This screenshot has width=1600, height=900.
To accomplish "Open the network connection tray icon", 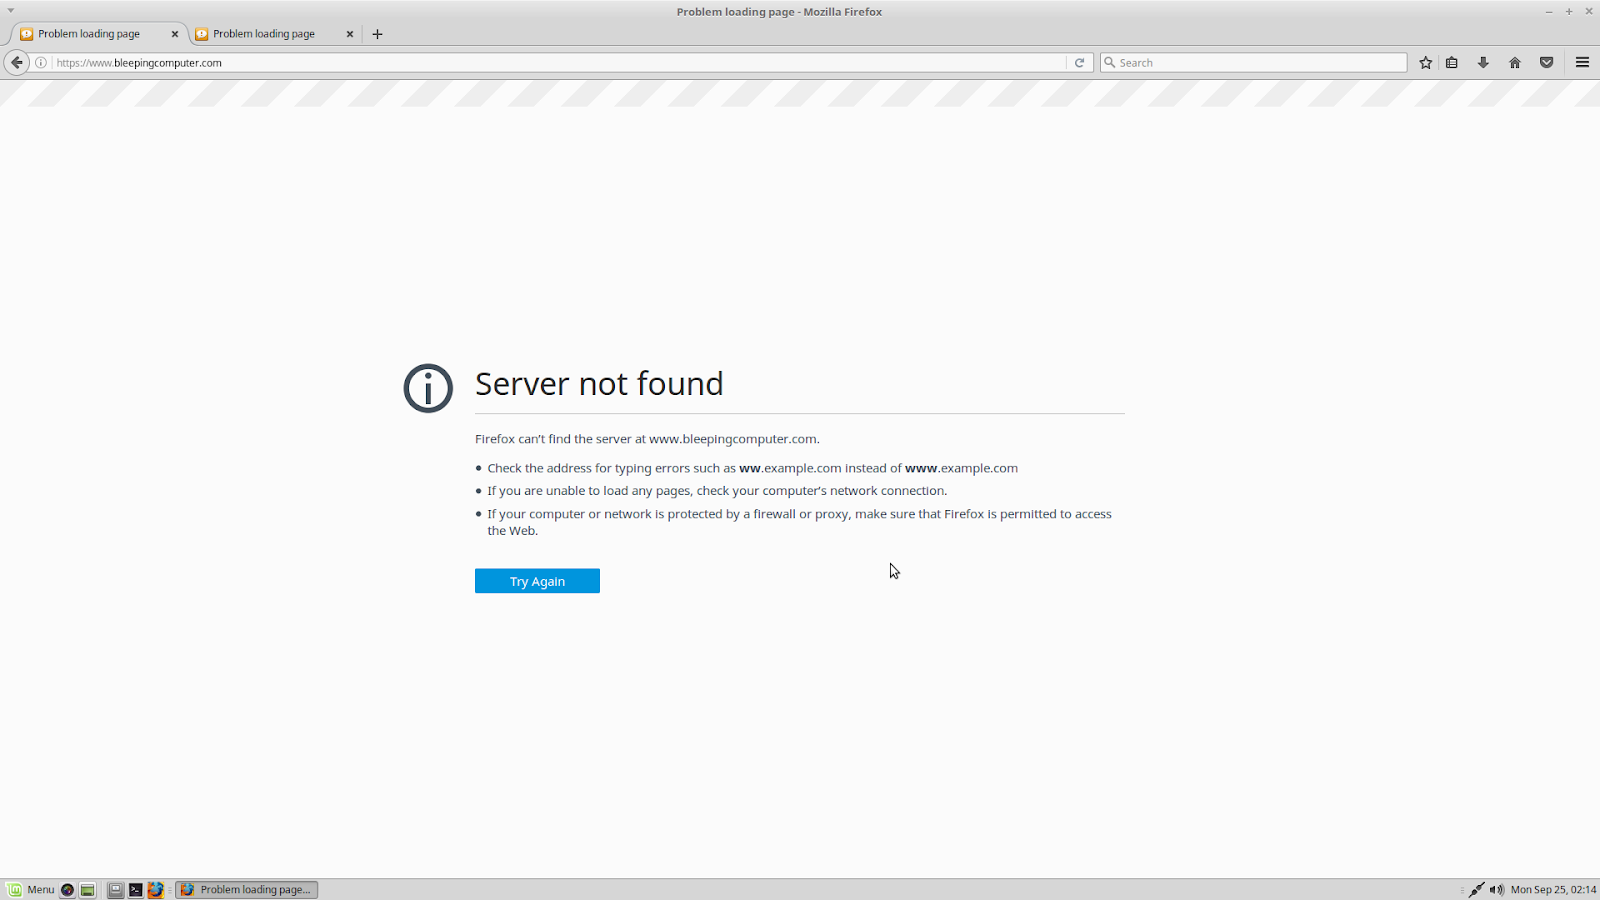I will coord(1476,890).
